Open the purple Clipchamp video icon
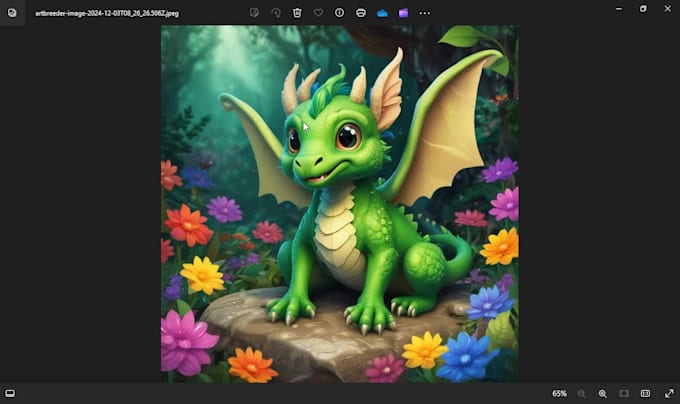Image resolution: width=680 pixels, height=404 pixels. [x=403, y=13]
